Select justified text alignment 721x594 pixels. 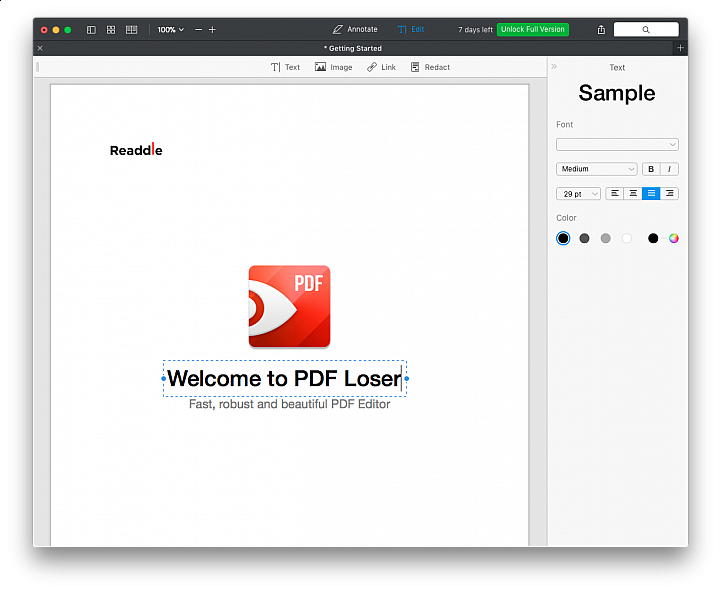651,194
